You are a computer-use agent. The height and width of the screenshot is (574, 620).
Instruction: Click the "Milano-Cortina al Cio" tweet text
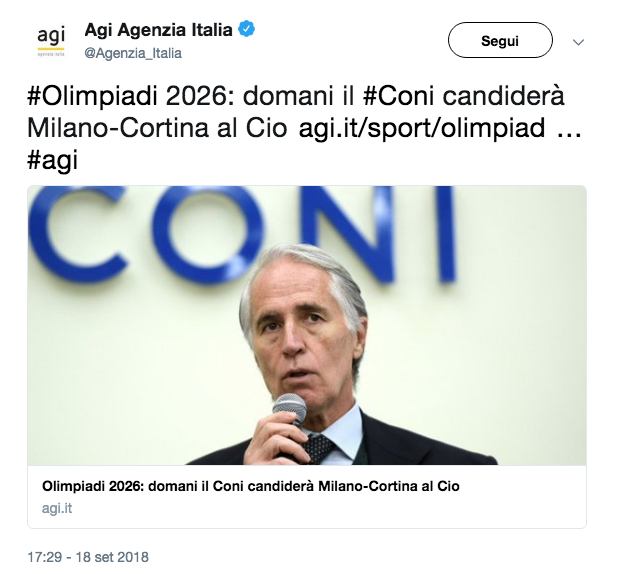coord(156,130)
